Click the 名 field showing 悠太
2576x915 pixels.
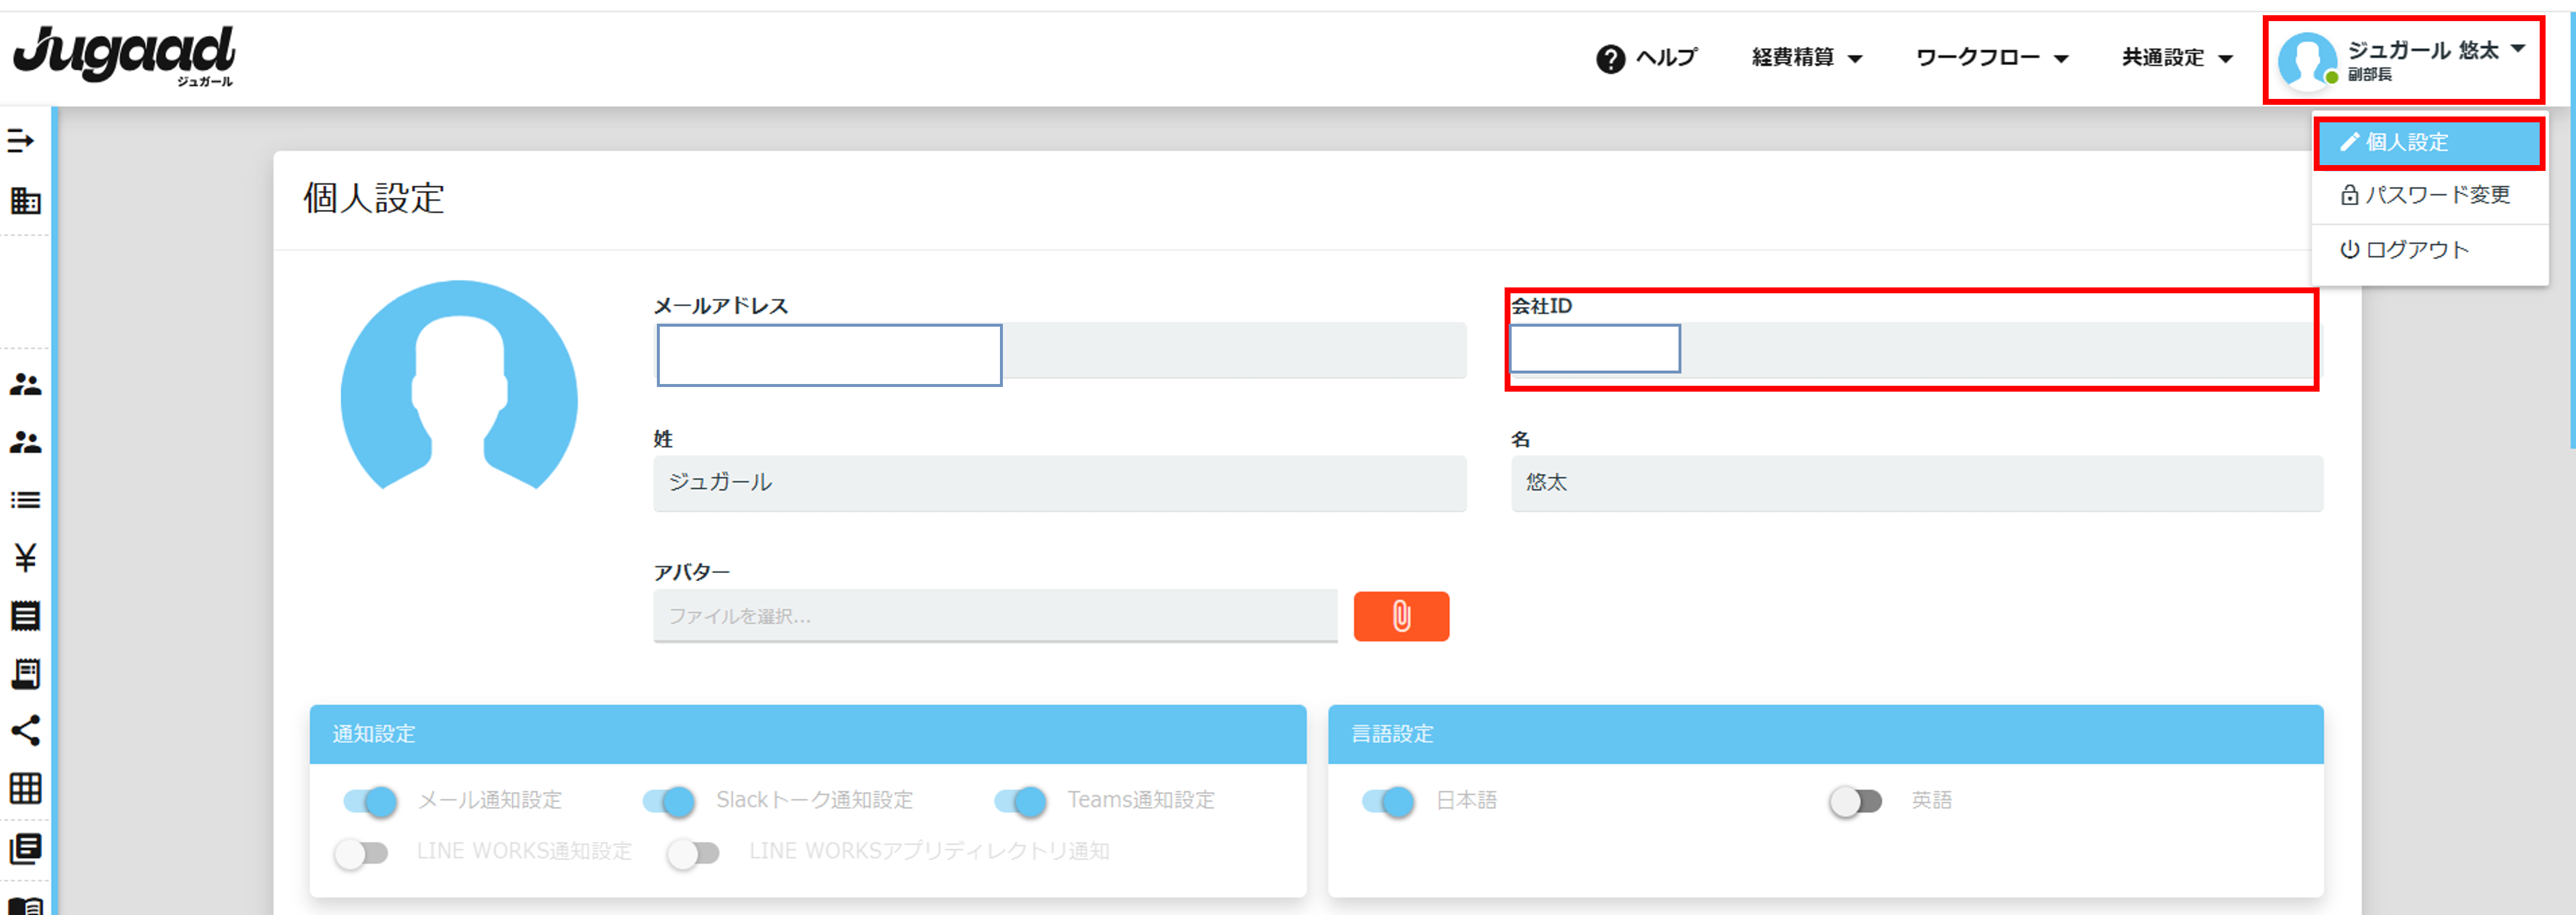[x=1917, y=483]
